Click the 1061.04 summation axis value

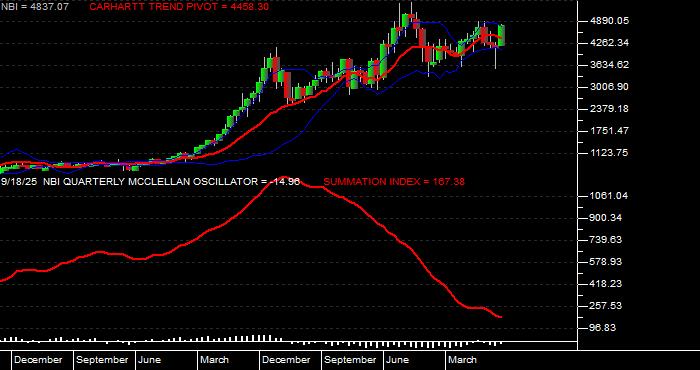coord(610,196)
